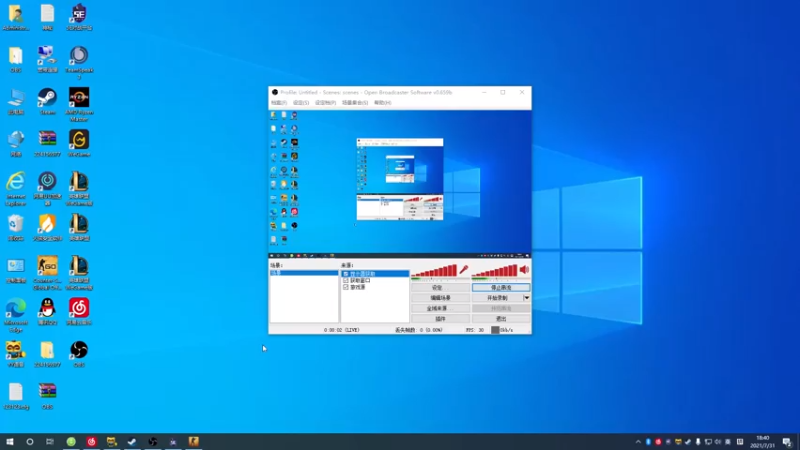Click the FPS: 30 status bar text
800x450 pixels.
pos(474,330)
